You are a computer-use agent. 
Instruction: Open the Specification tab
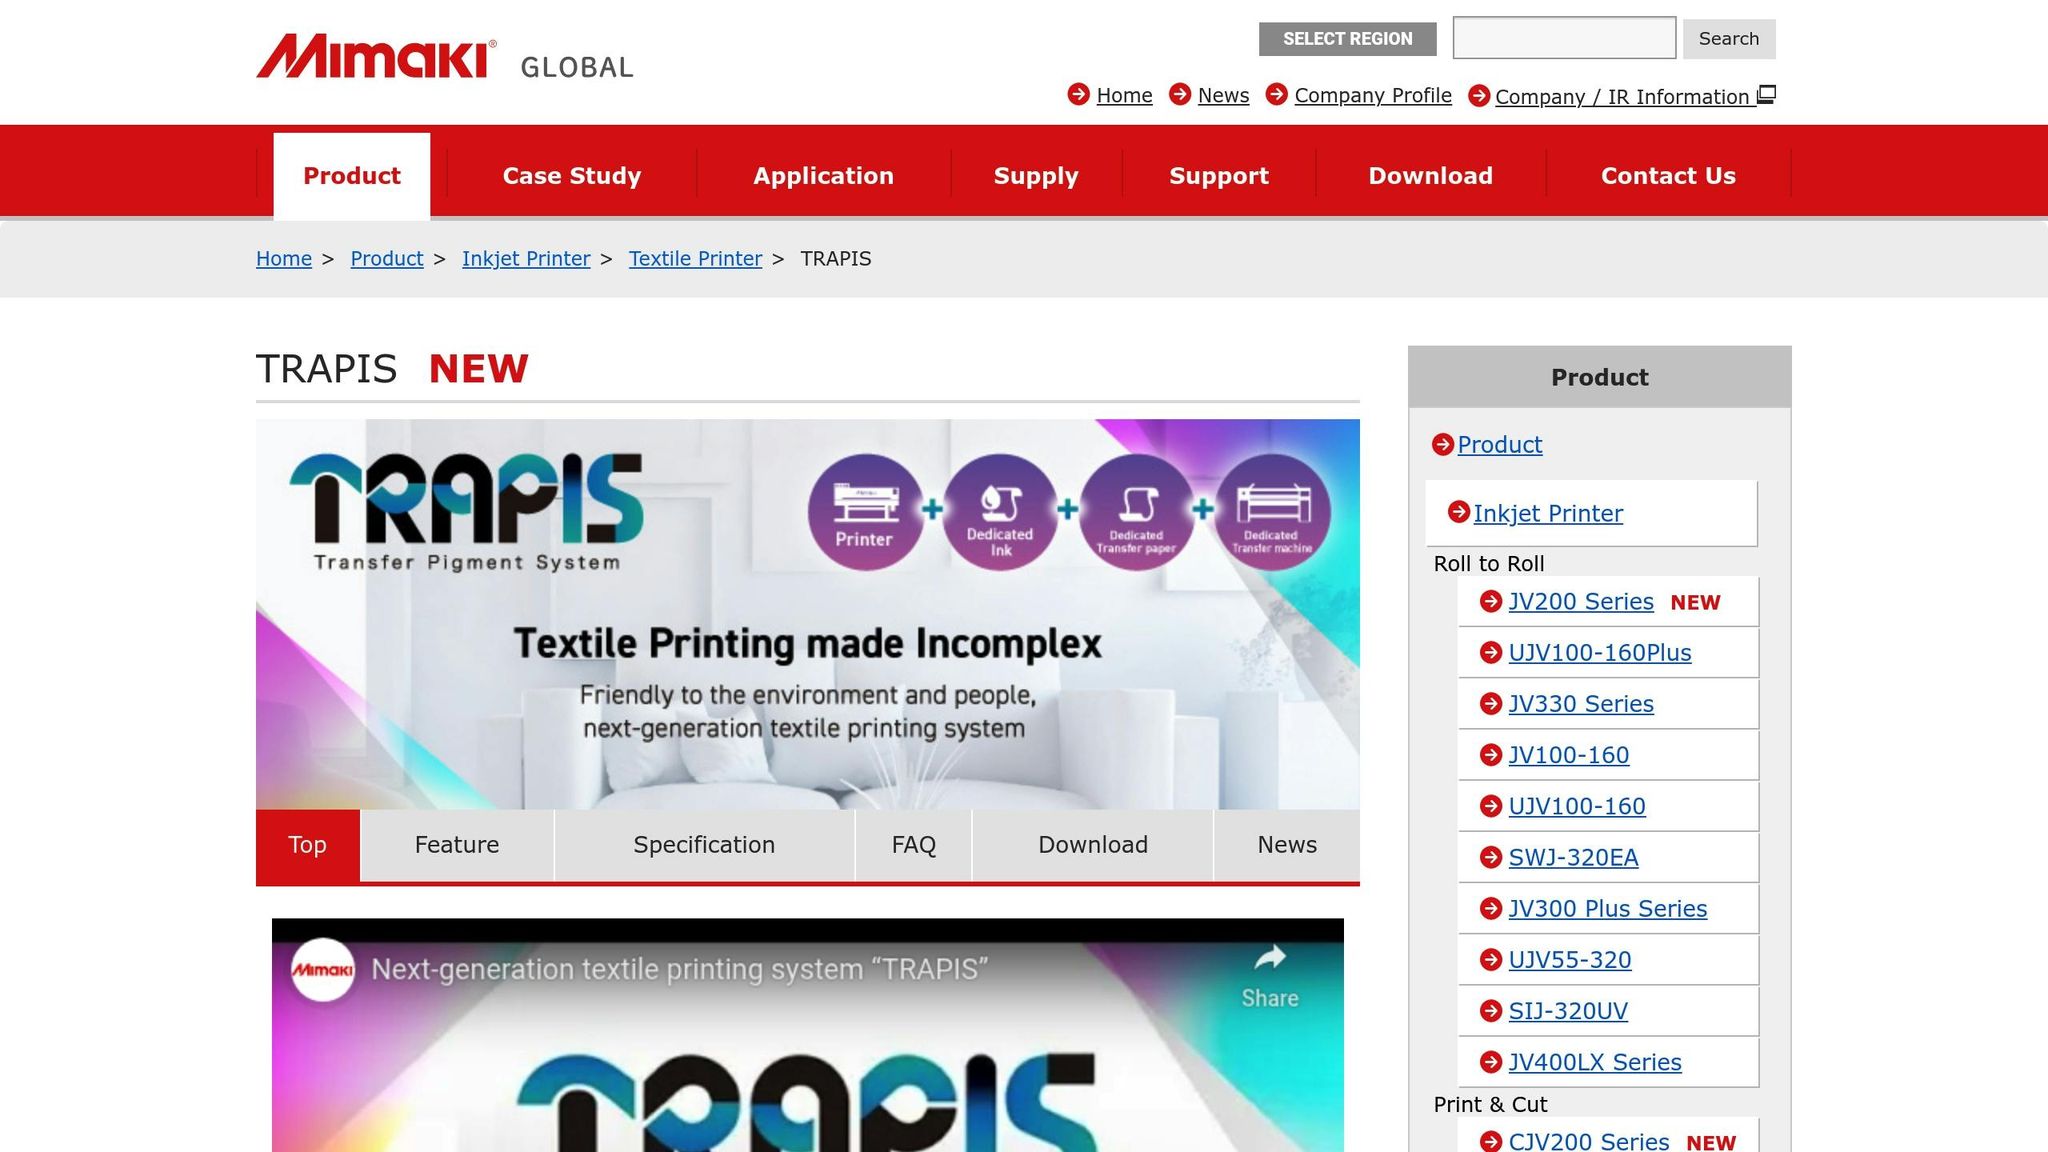704,845
